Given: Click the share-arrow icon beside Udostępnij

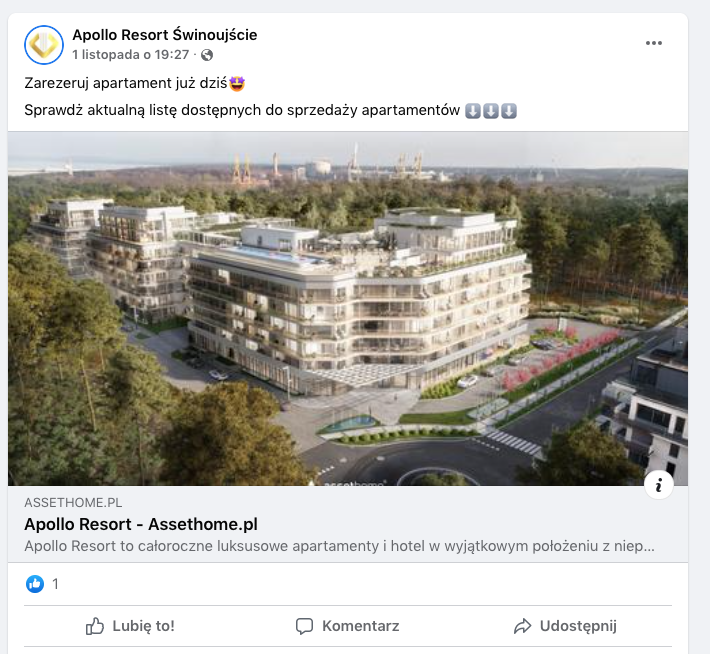Looking at the screenshot, I should [522, 626].
